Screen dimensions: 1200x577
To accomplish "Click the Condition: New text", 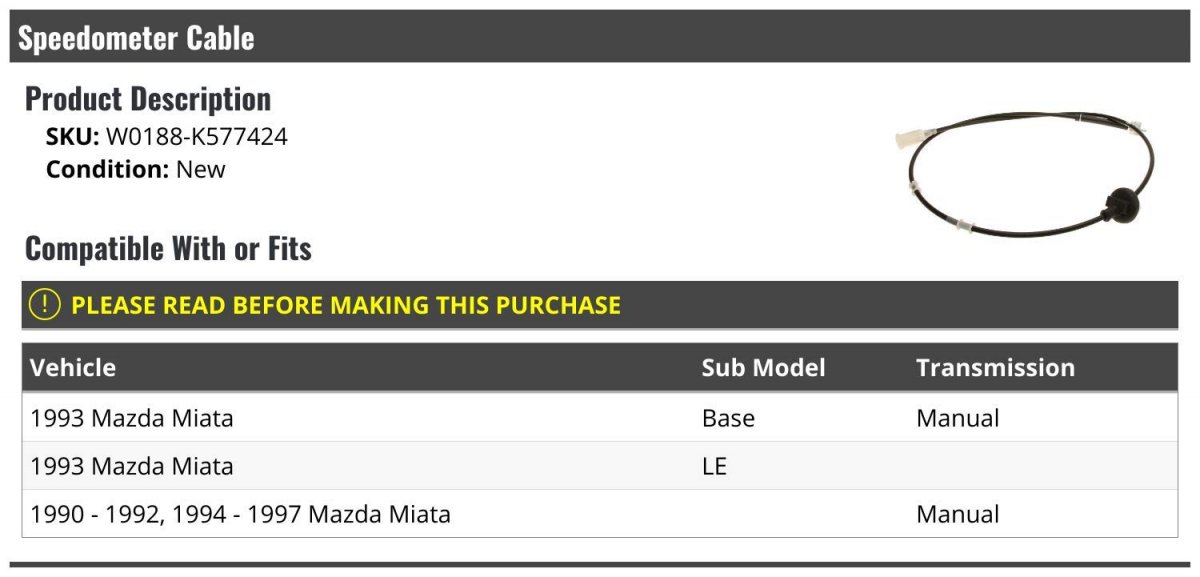I will (x=136, y=169).
